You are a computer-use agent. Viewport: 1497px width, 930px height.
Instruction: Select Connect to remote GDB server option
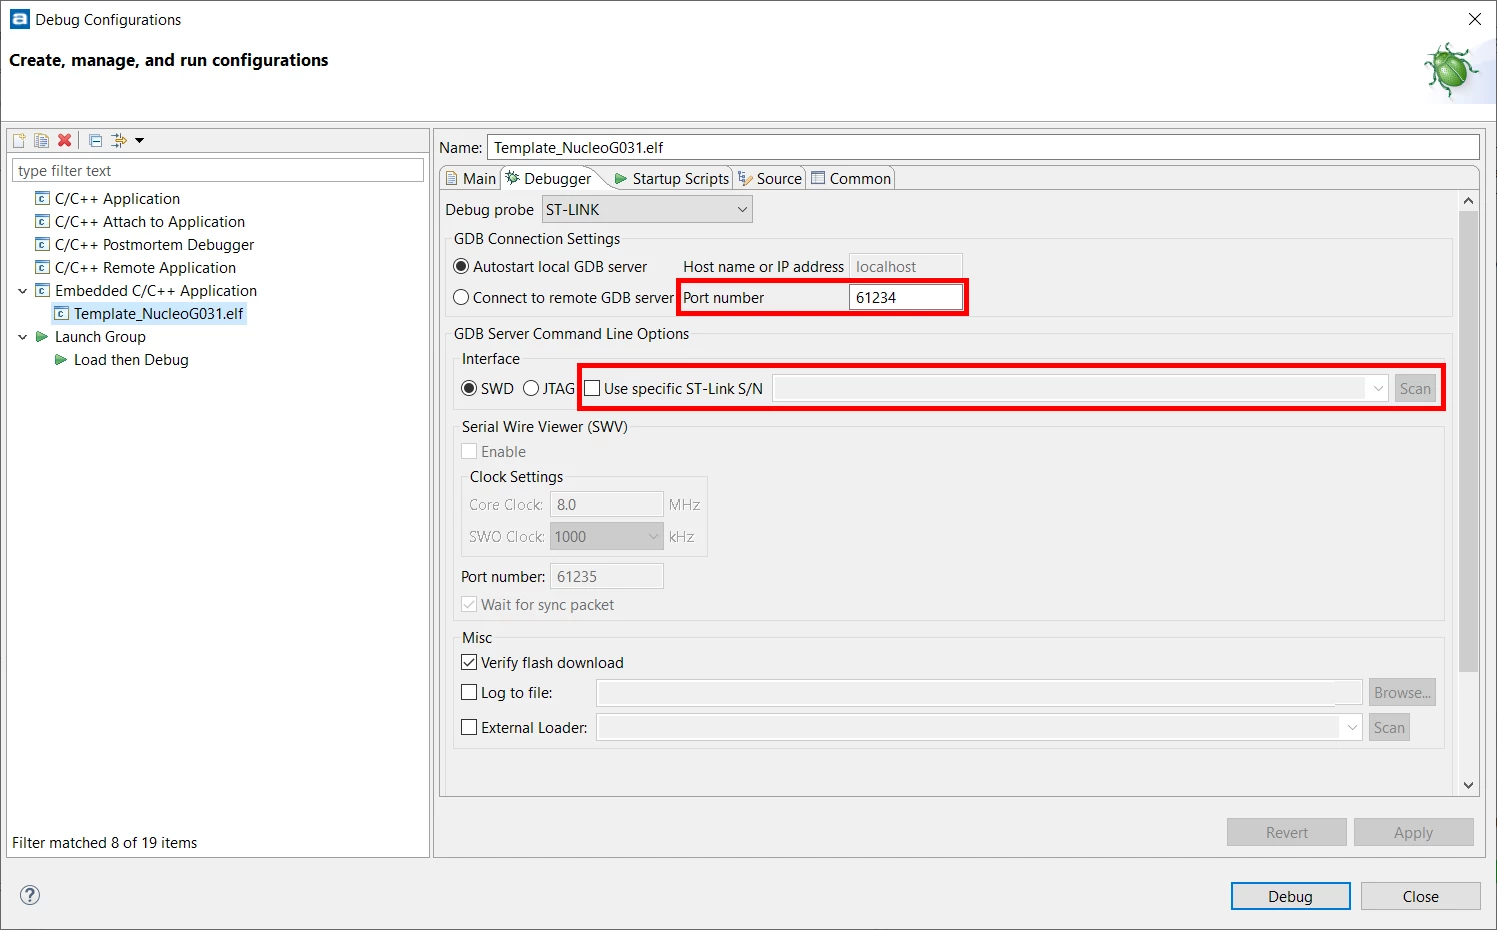461,297
